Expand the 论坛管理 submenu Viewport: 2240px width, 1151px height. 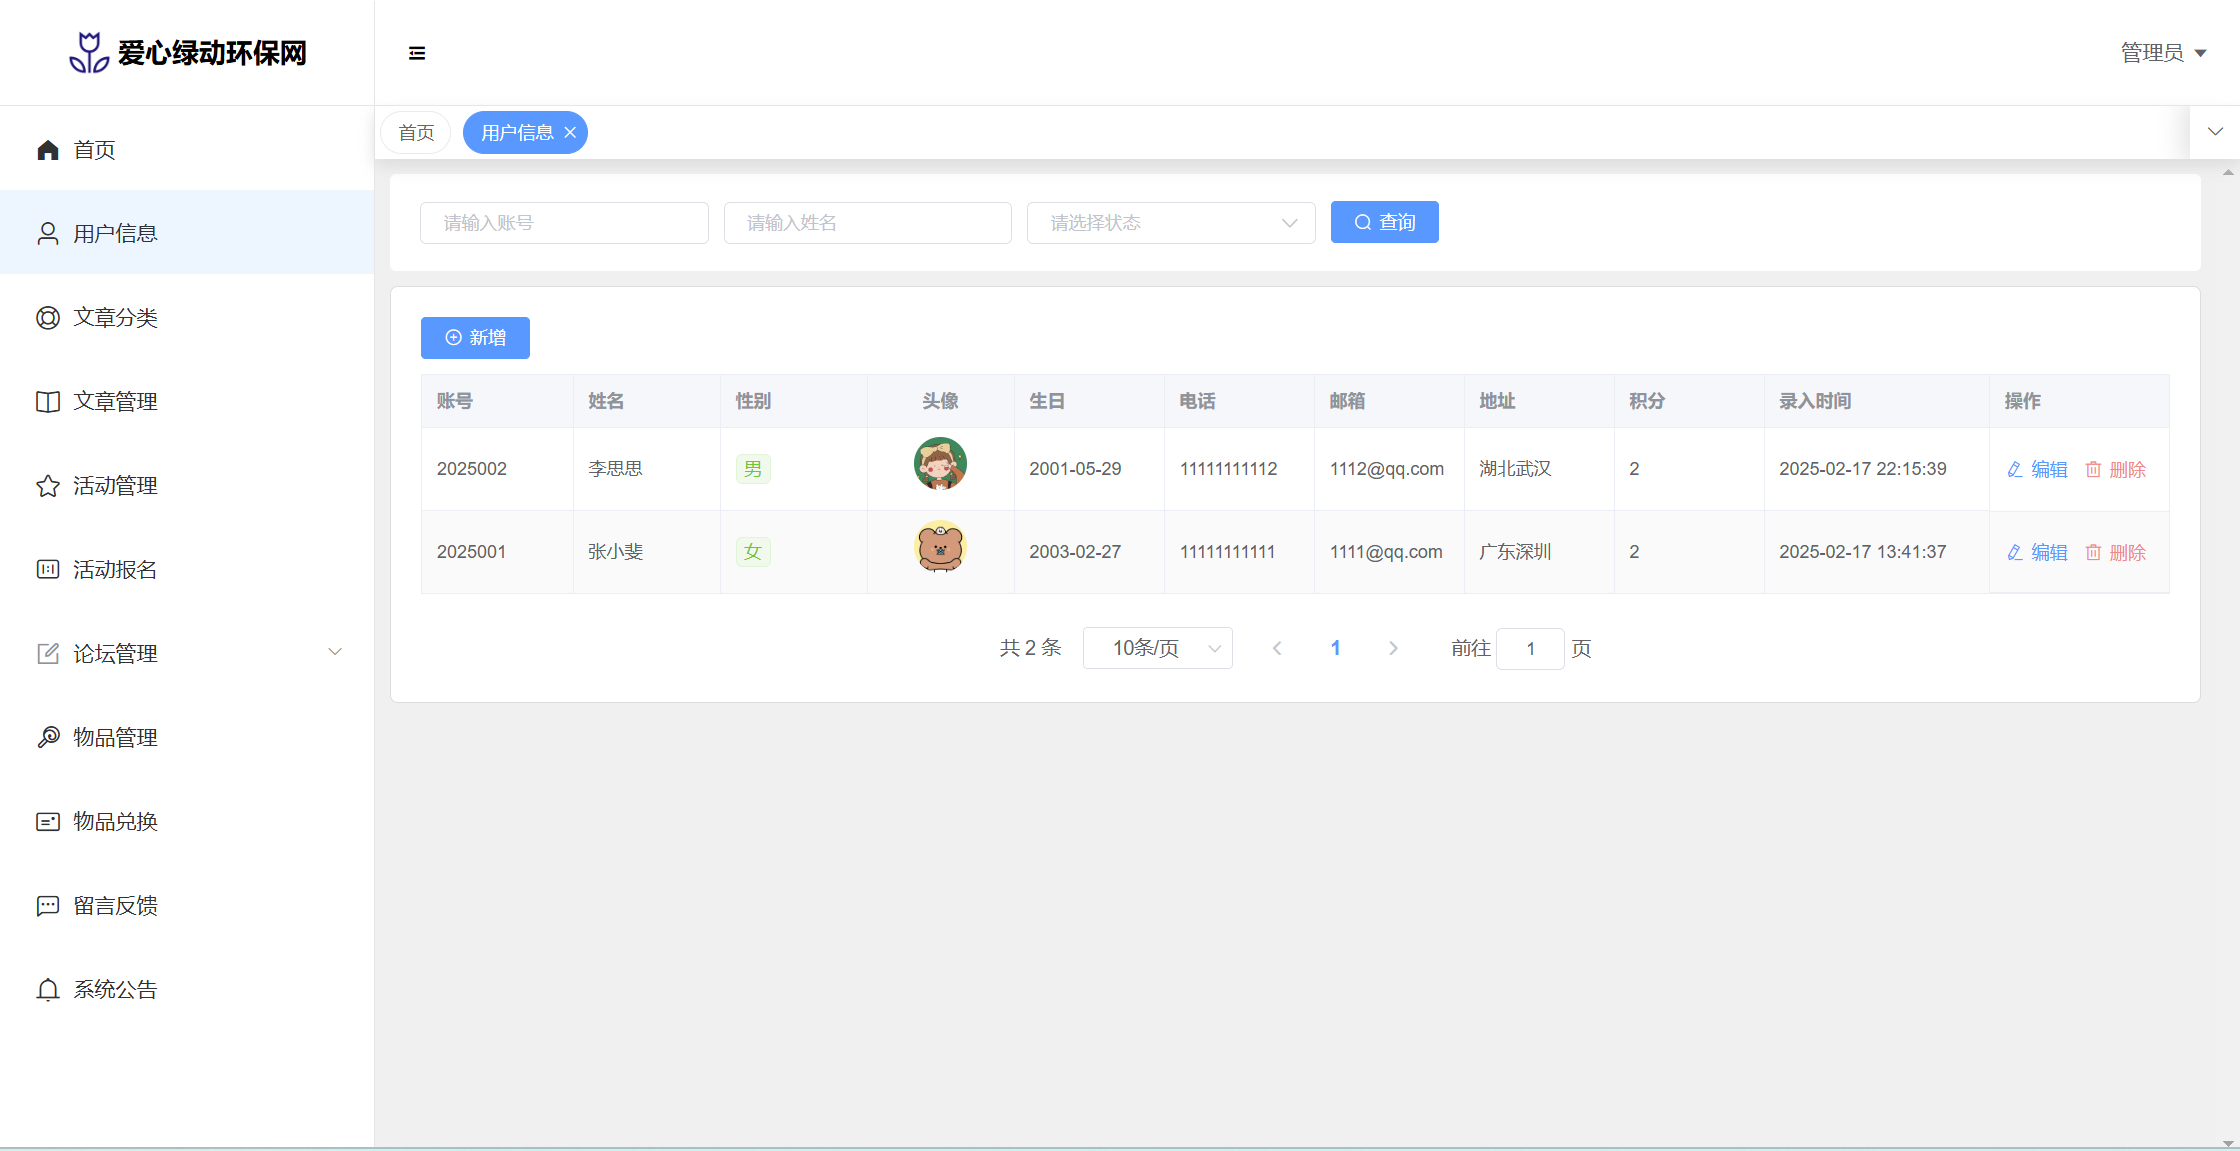tap(335, 653)
